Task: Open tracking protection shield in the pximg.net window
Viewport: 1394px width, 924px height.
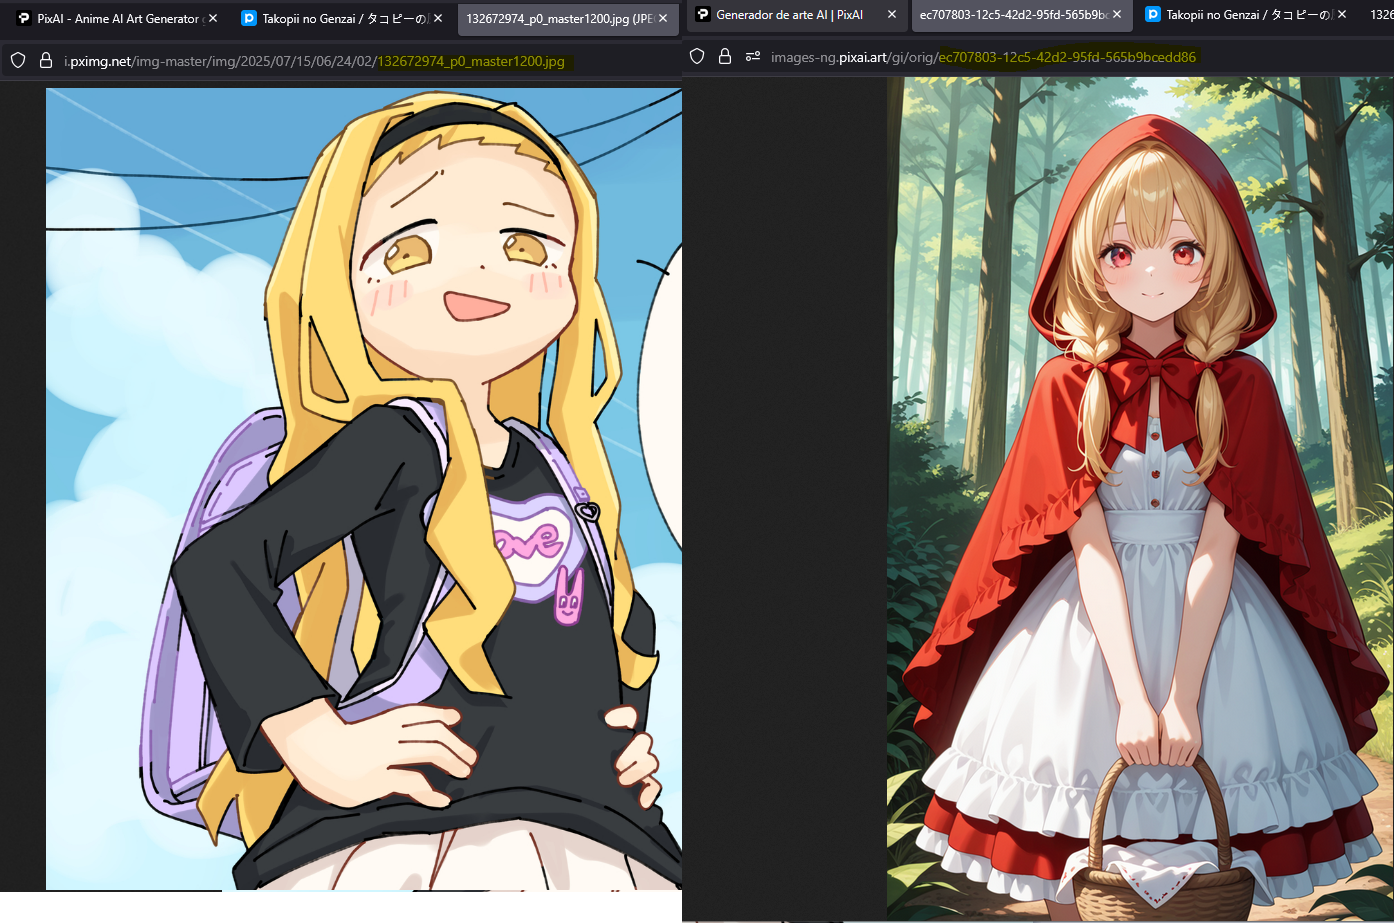Action: [x=18, y=61]
